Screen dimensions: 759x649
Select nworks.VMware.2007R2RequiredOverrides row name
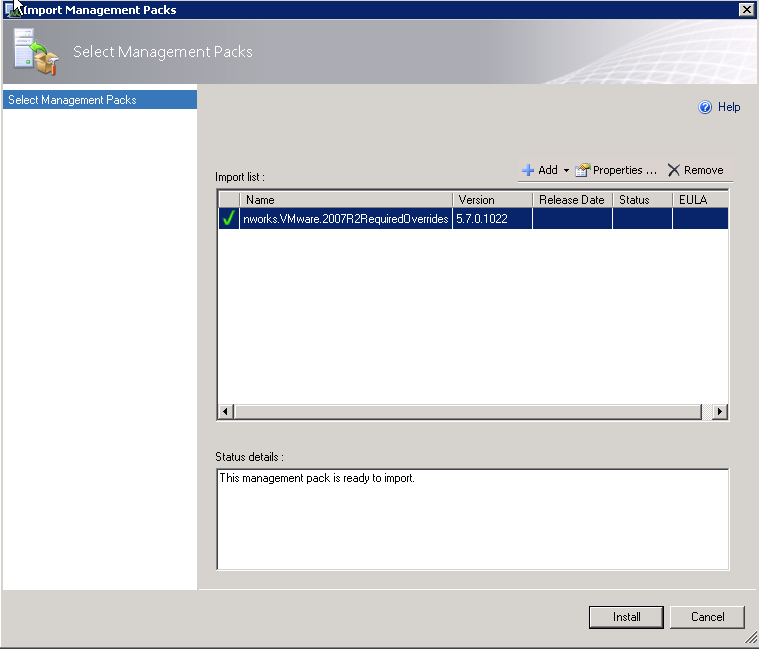click(x=346, y=219)
